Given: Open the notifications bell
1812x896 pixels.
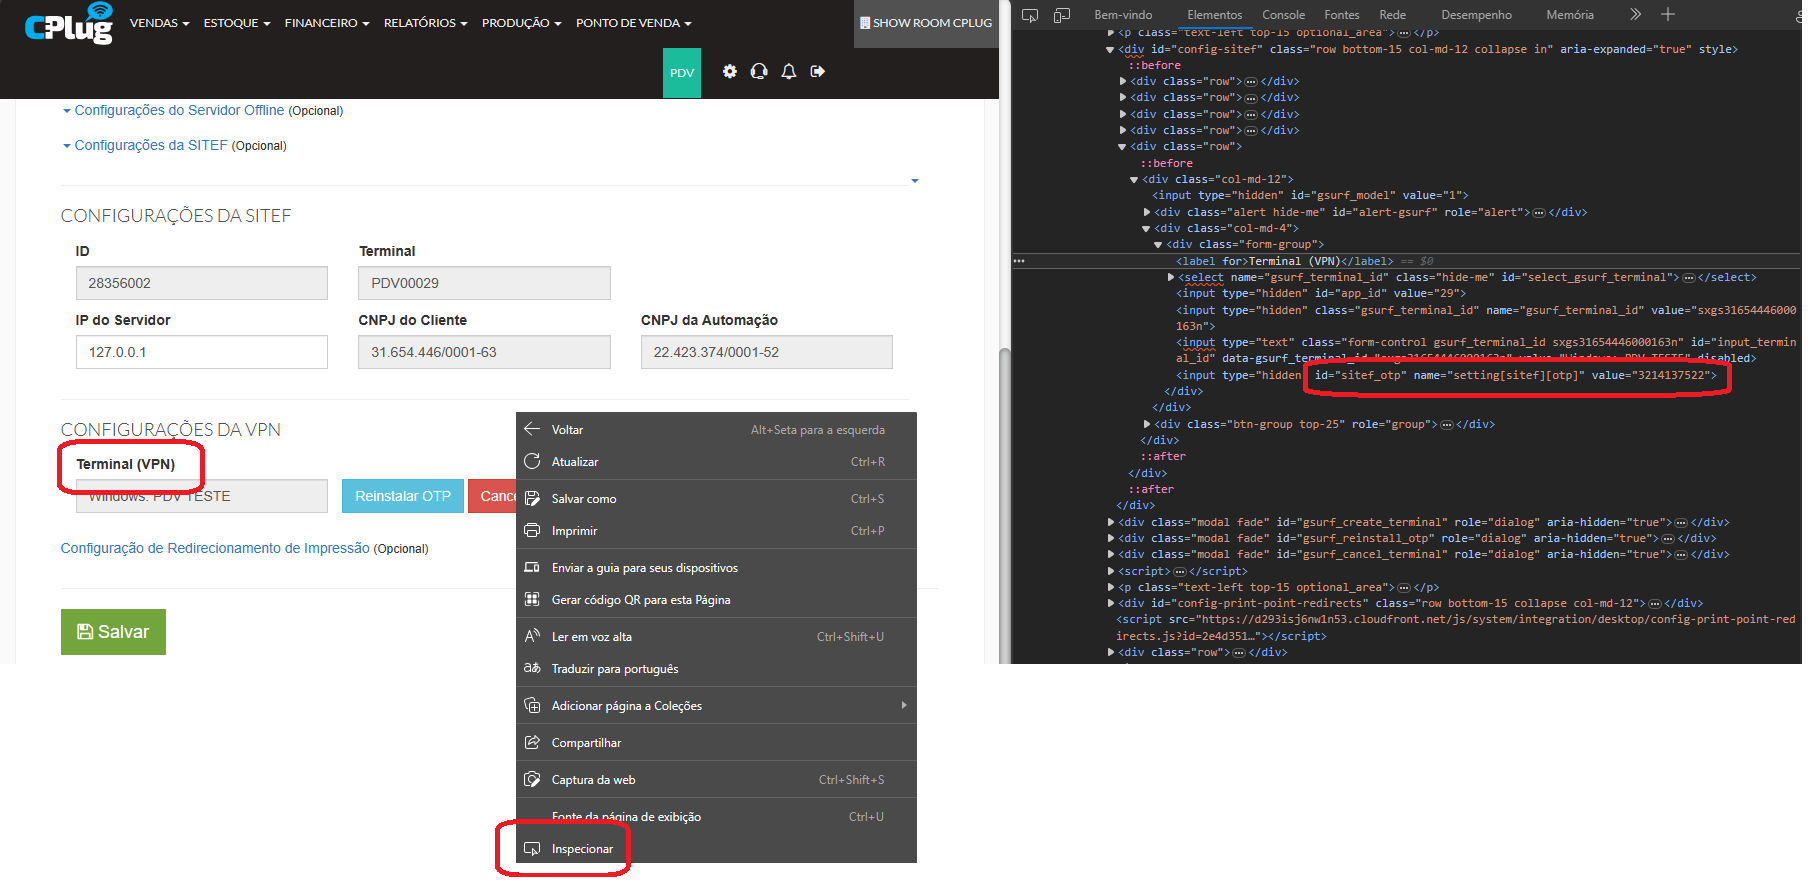Looking at the screenshot, I should click(789, 71).
